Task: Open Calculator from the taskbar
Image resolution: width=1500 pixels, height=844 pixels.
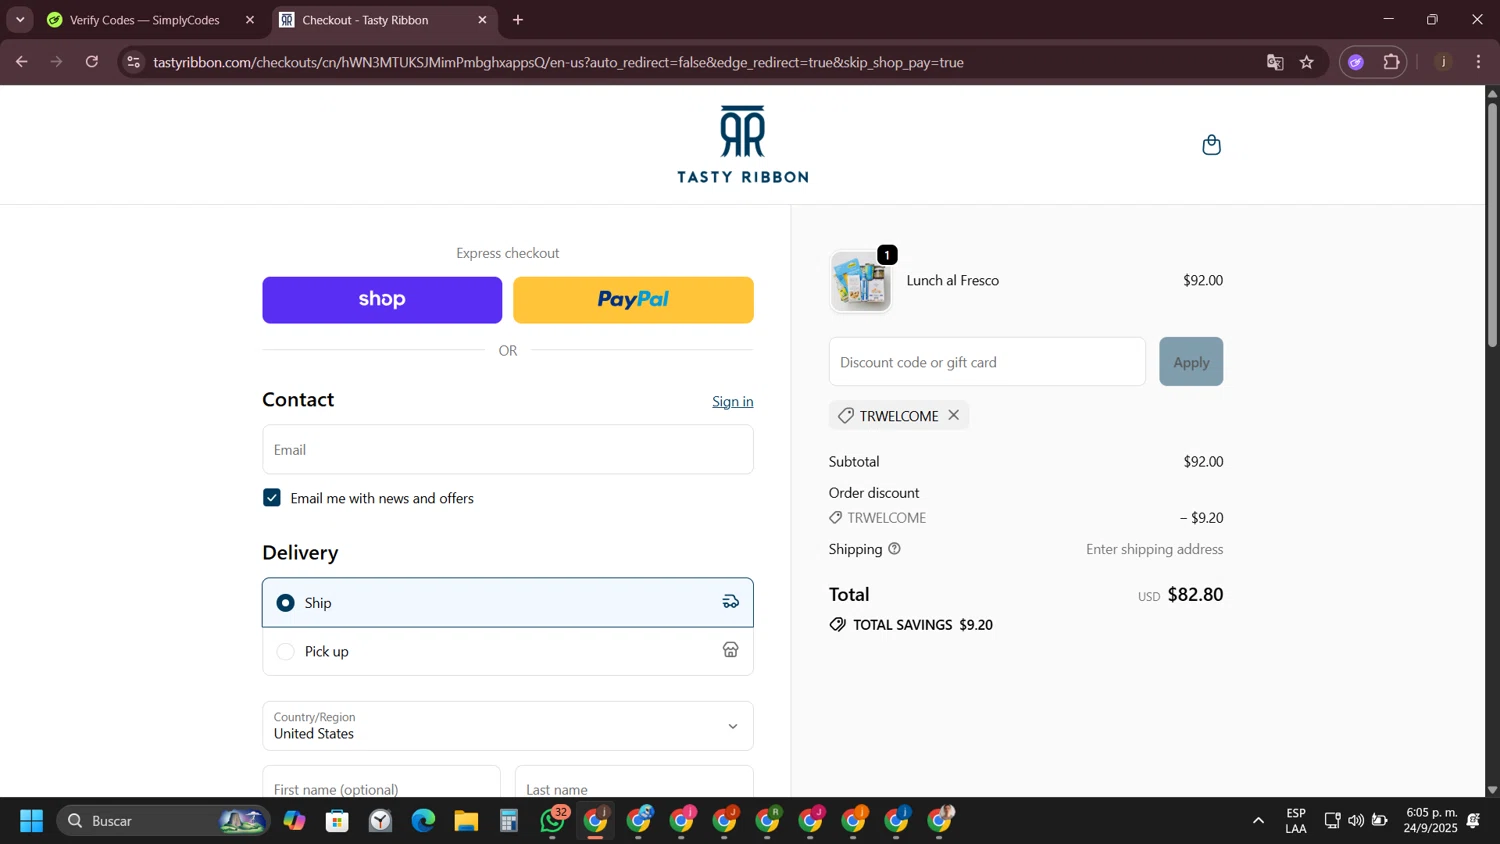Action: [509, 821]
